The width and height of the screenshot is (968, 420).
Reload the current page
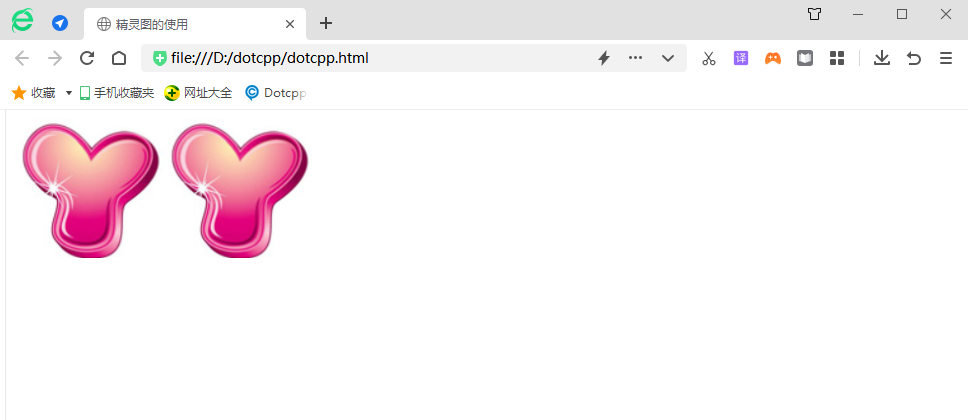[87, 58]
